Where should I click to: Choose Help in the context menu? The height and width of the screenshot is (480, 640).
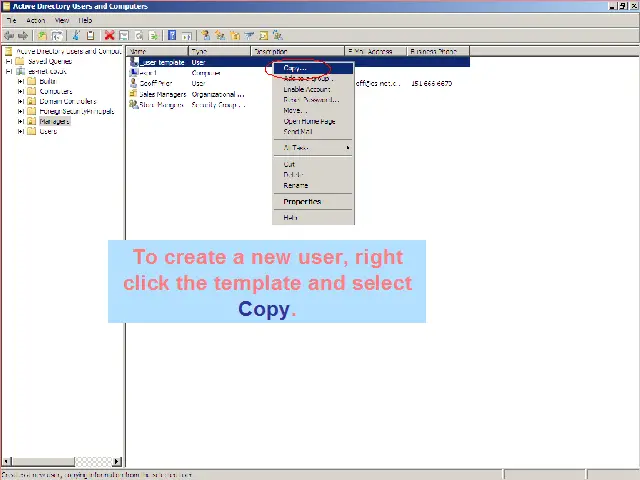tap(313, 218)
